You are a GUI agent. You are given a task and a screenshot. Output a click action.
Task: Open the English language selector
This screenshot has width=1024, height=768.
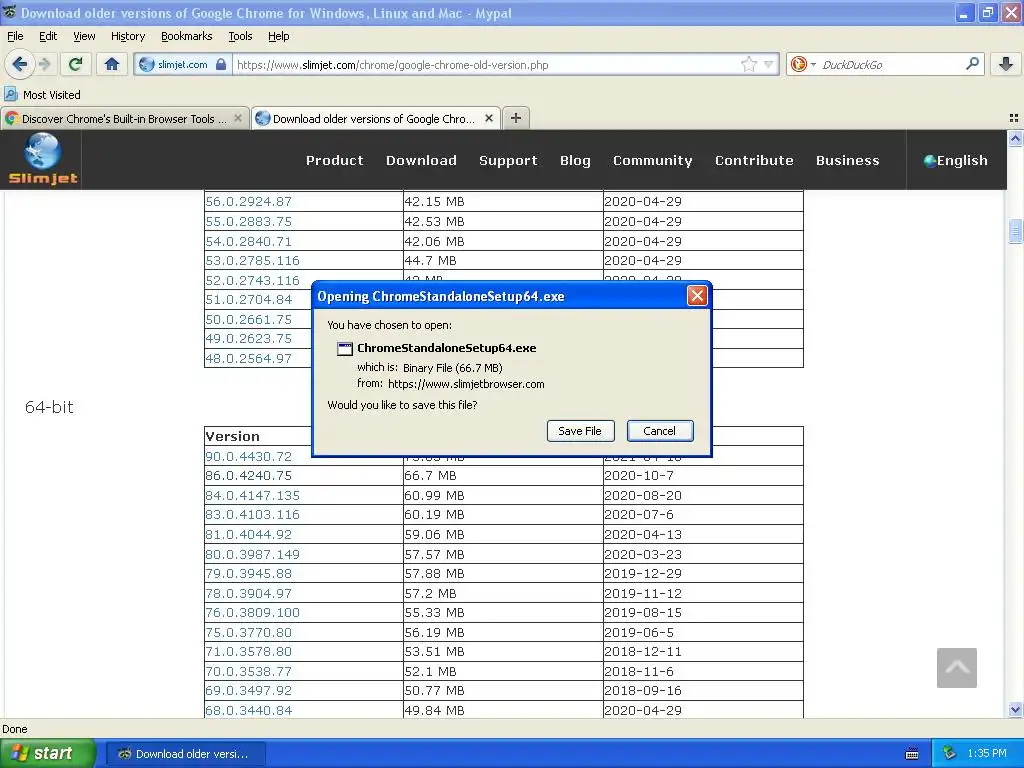pos(955,160)
